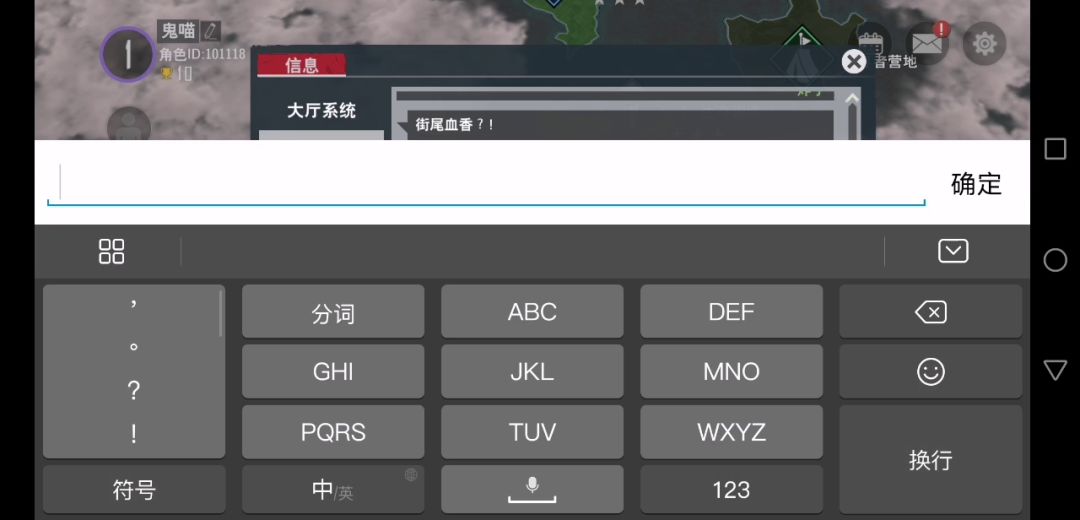Tap the mail envelope icon with alert
This screenshot has width=1080, height=520.
click(x=927, y=44)
